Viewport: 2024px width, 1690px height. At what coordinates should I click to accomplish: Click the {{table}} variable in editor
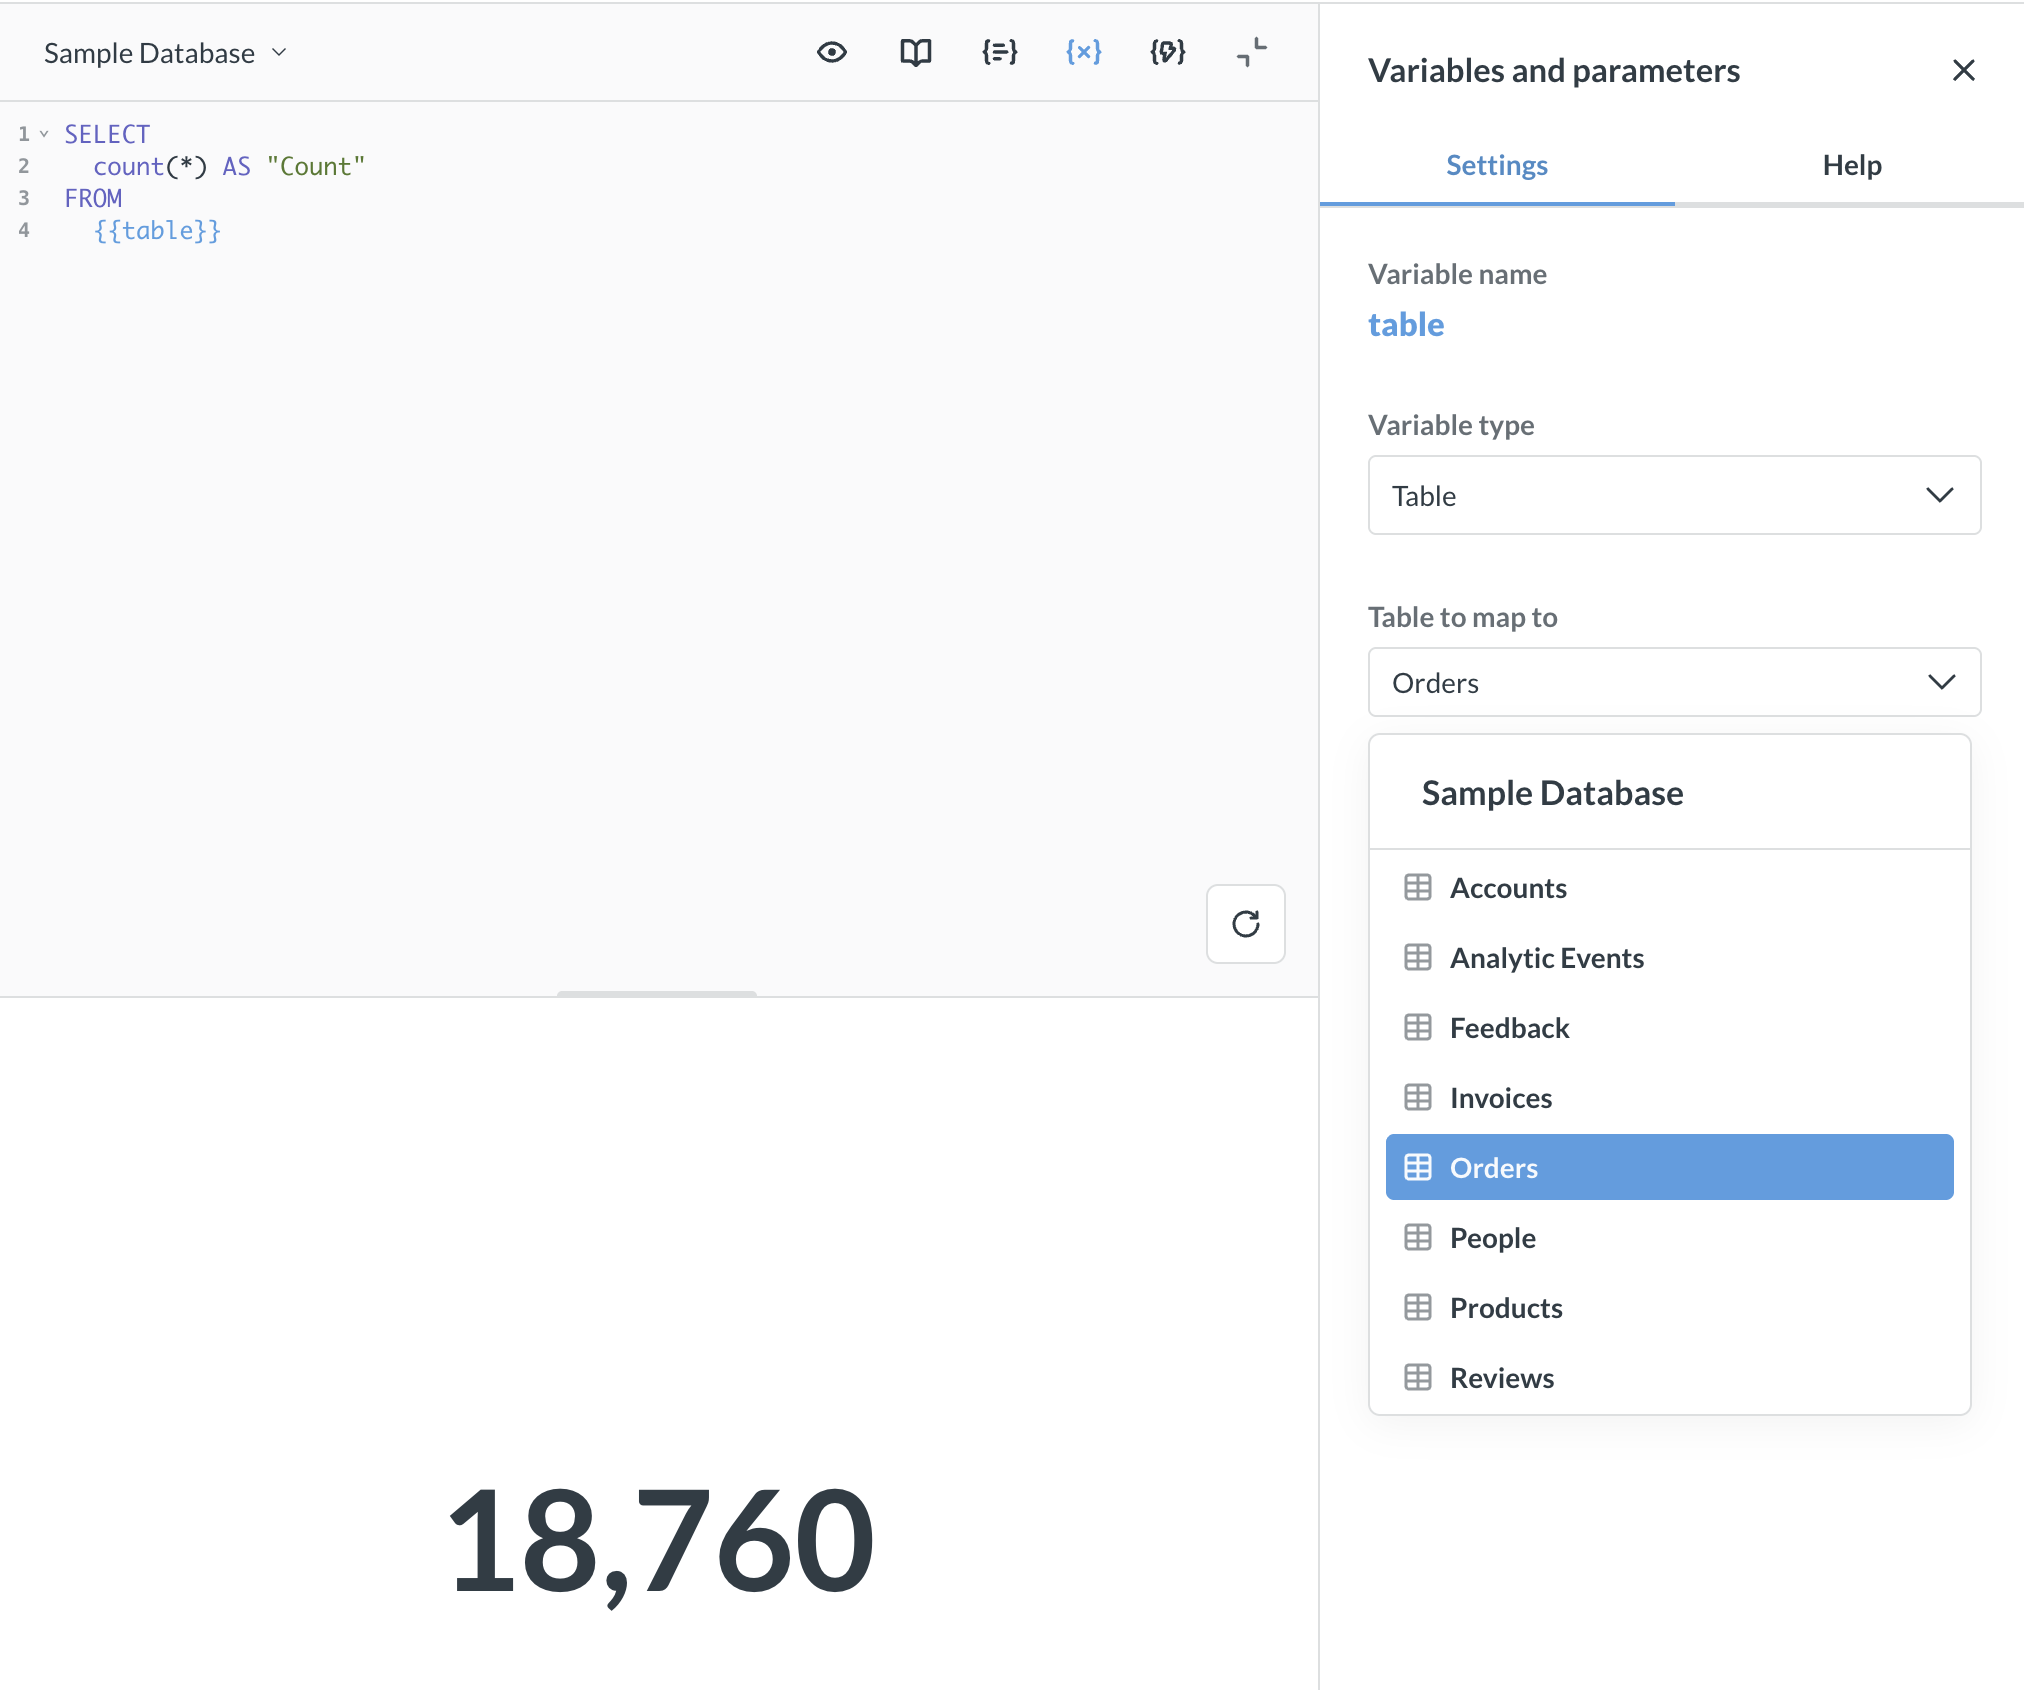[157, 231]
